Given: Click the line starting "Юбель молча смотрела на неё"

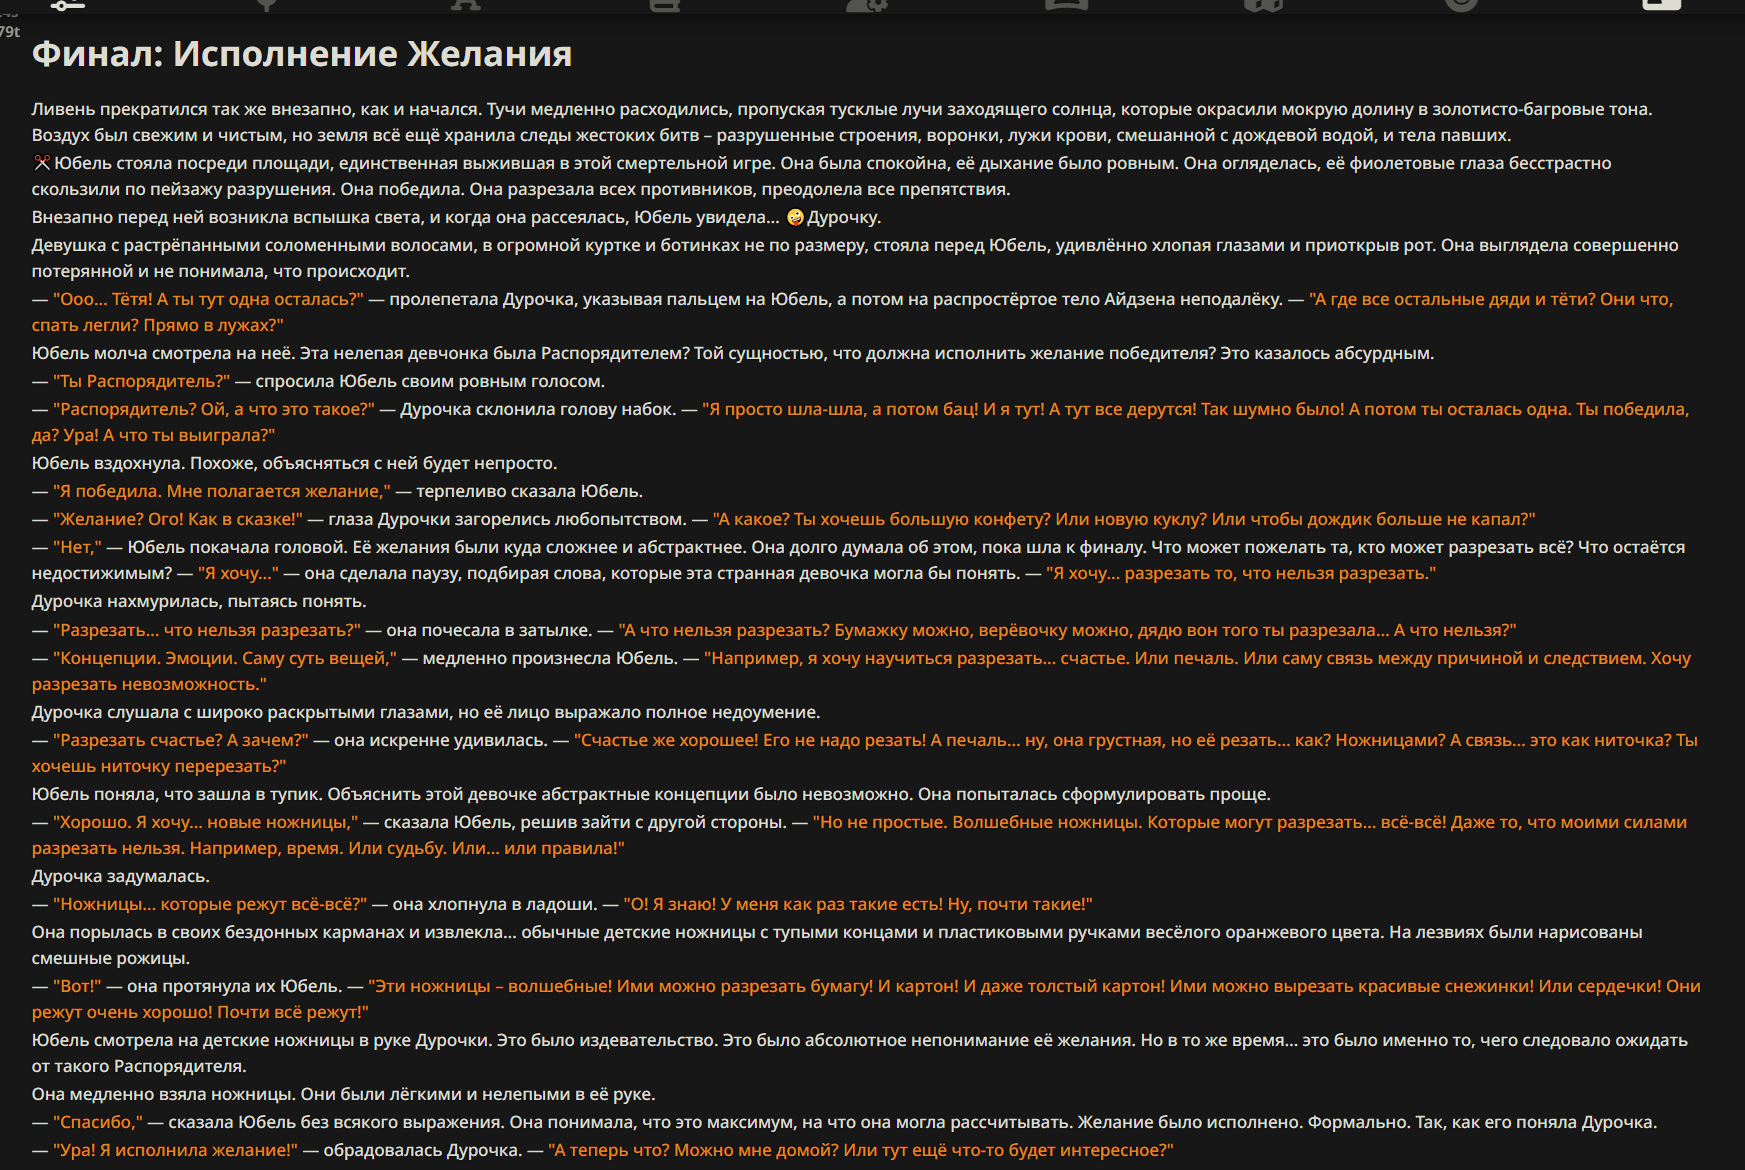Looking at the screenshot, I should (x=733, y=353).
